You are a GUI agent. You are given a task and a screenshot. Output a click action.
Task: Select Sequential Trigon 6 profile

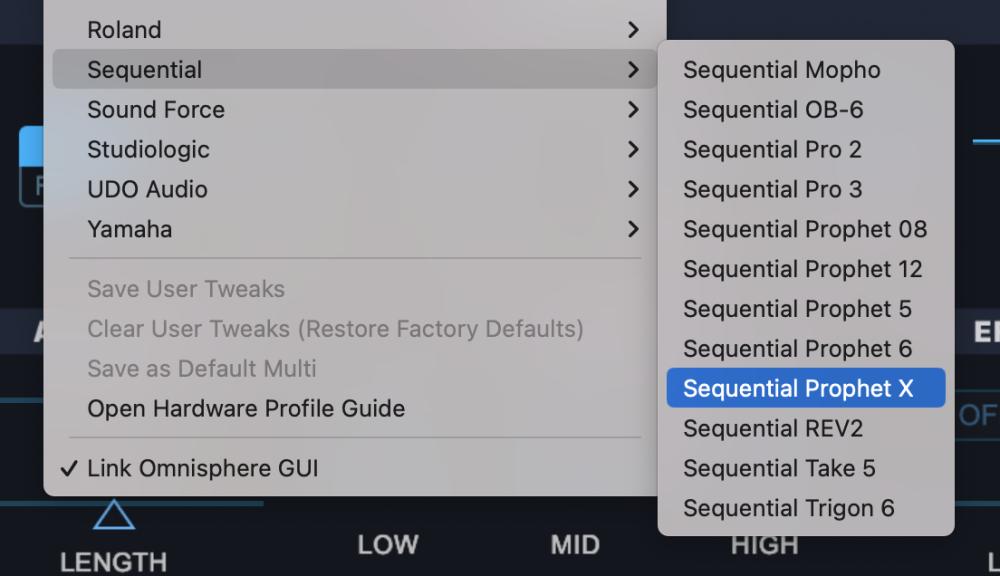pos(788,509)
